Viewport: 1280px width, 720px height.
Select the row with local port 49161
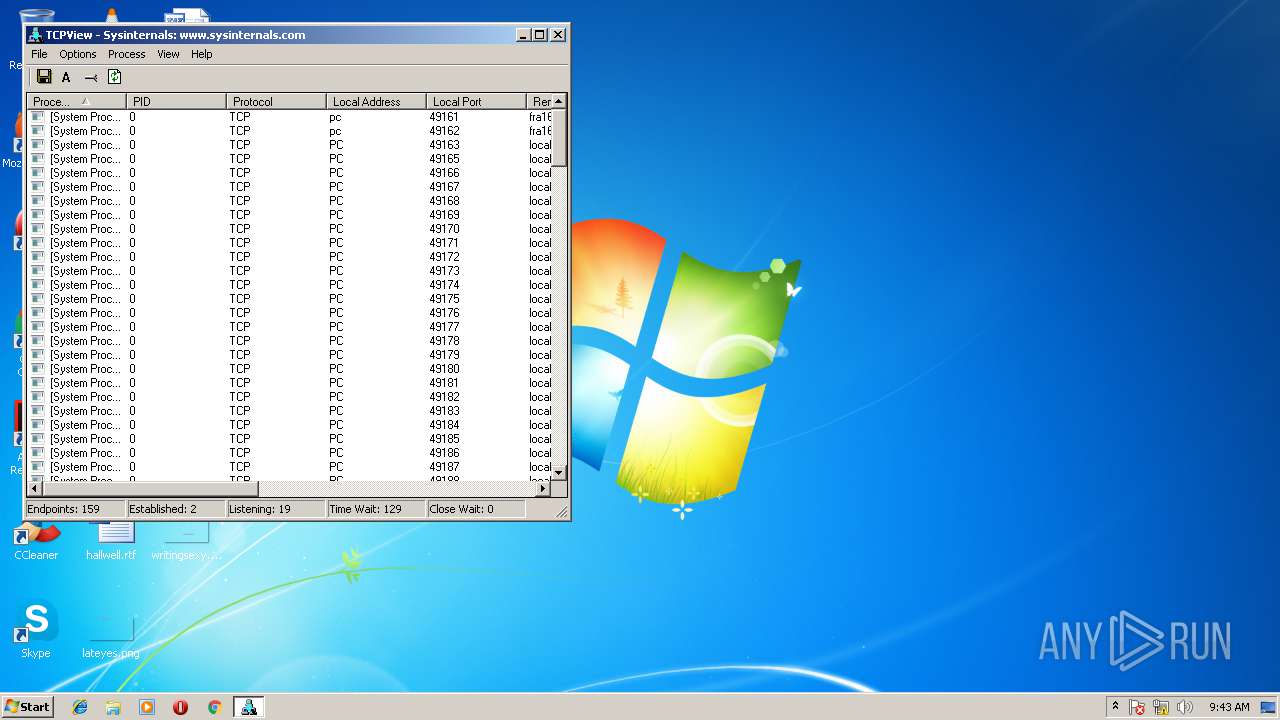pyautogui.click(x=289, y=117)
